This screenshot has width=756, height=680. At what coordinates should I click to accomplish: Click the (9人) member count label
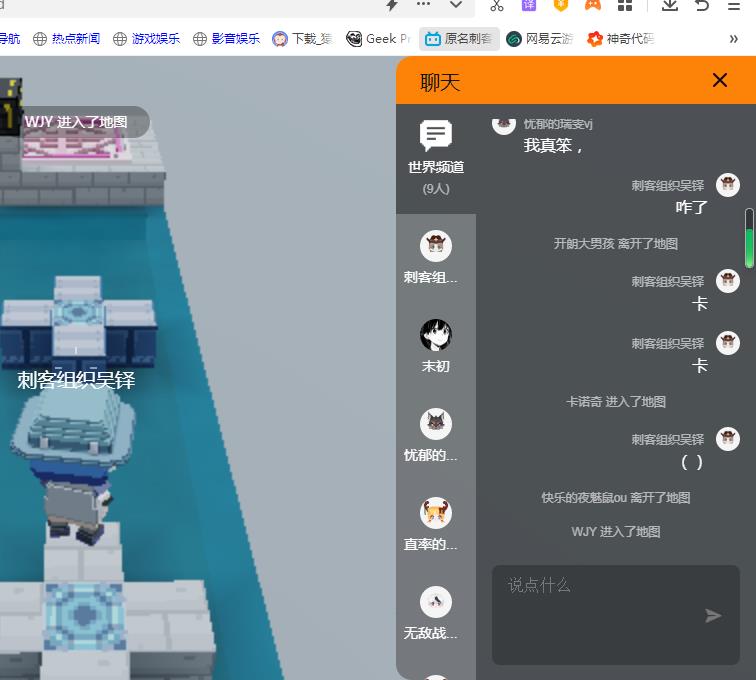[x=436, y=189]
